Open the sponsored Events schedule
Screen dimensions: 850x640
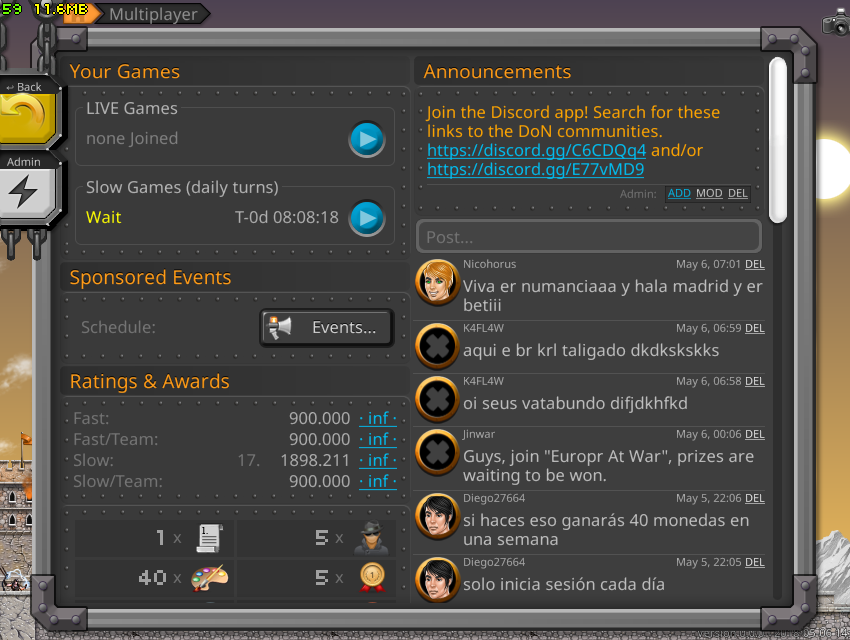pos(326,327)
